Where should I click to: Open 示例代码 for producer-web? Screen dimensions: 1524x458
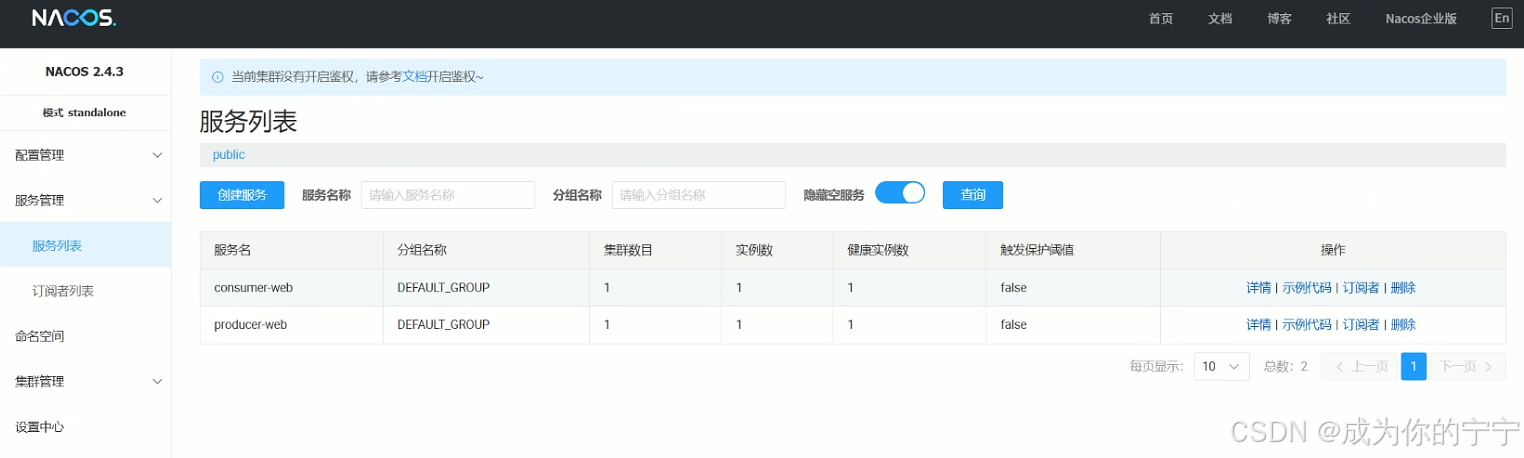pyautogui.click(x=1307, y=325)
